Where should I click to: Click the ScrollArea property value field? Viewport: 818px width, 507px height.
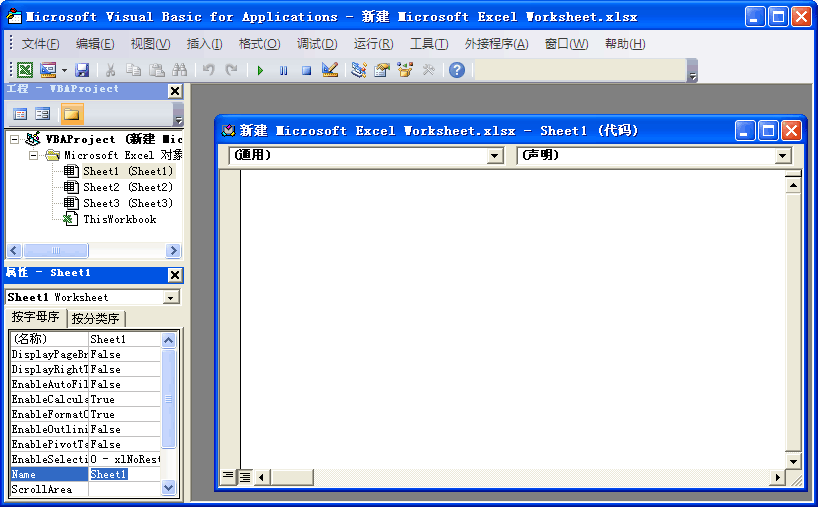[x=124, y=489]
